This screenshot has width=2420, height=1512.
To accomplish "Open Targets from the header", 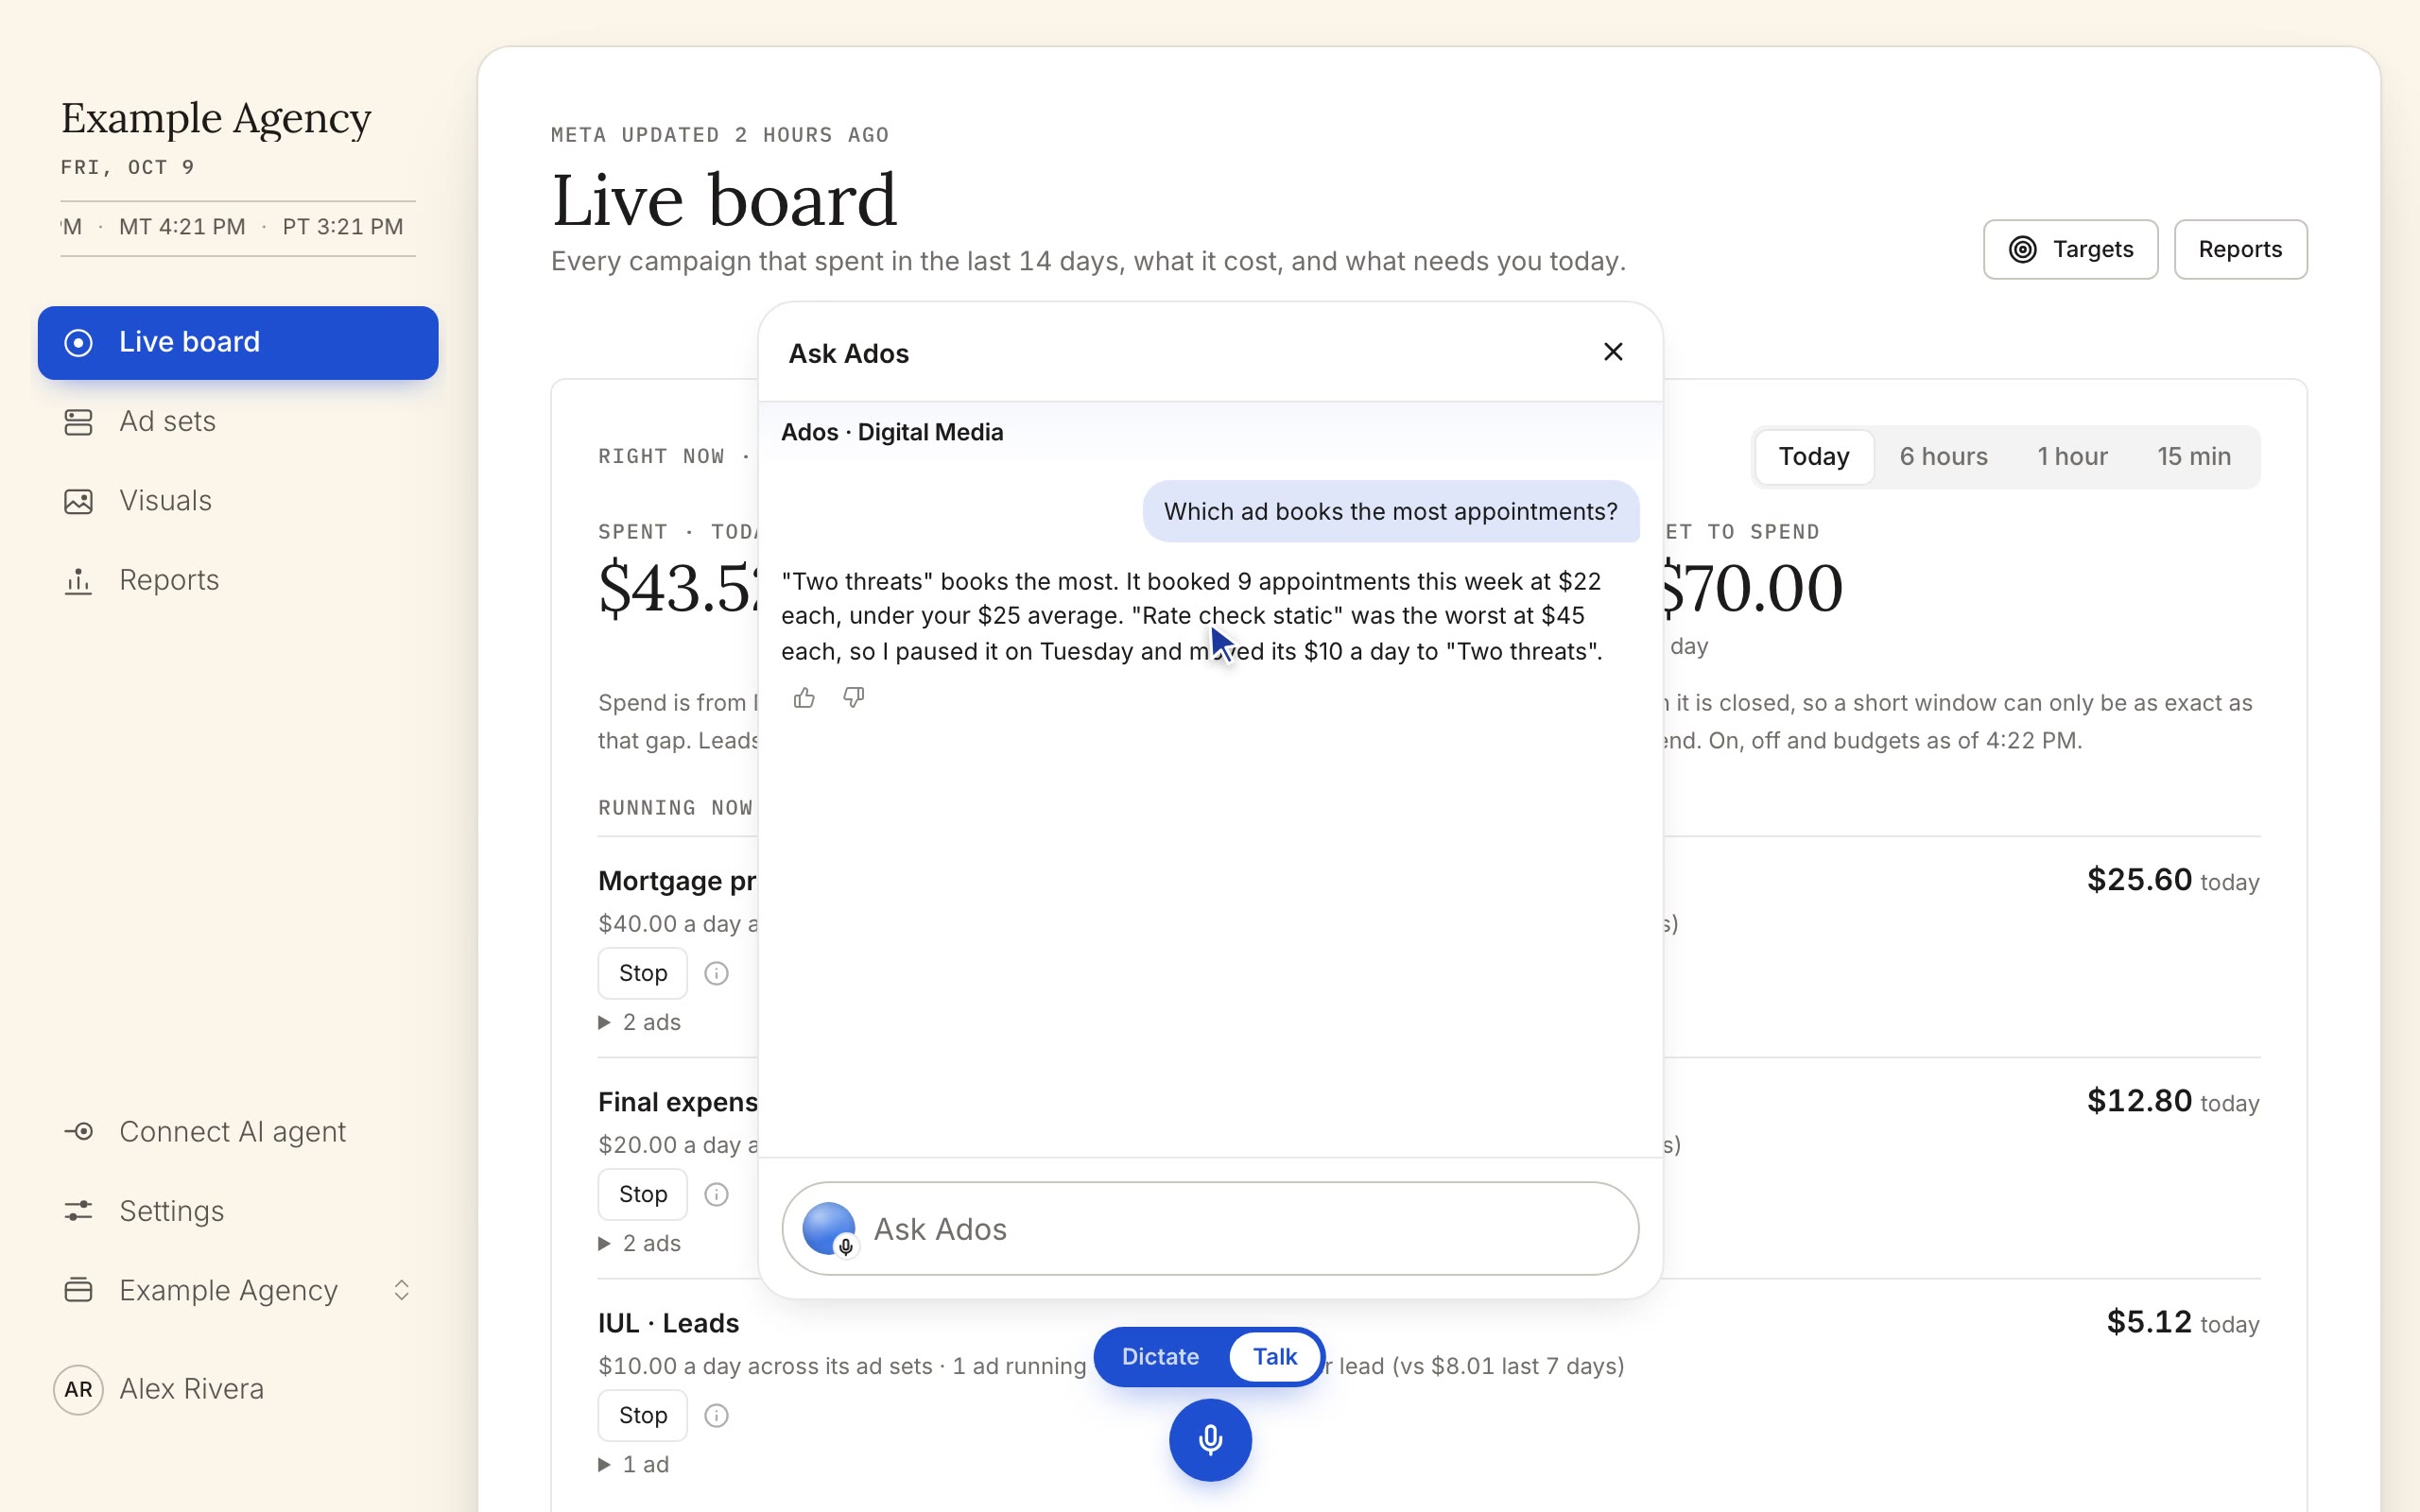I will 2070,249.
